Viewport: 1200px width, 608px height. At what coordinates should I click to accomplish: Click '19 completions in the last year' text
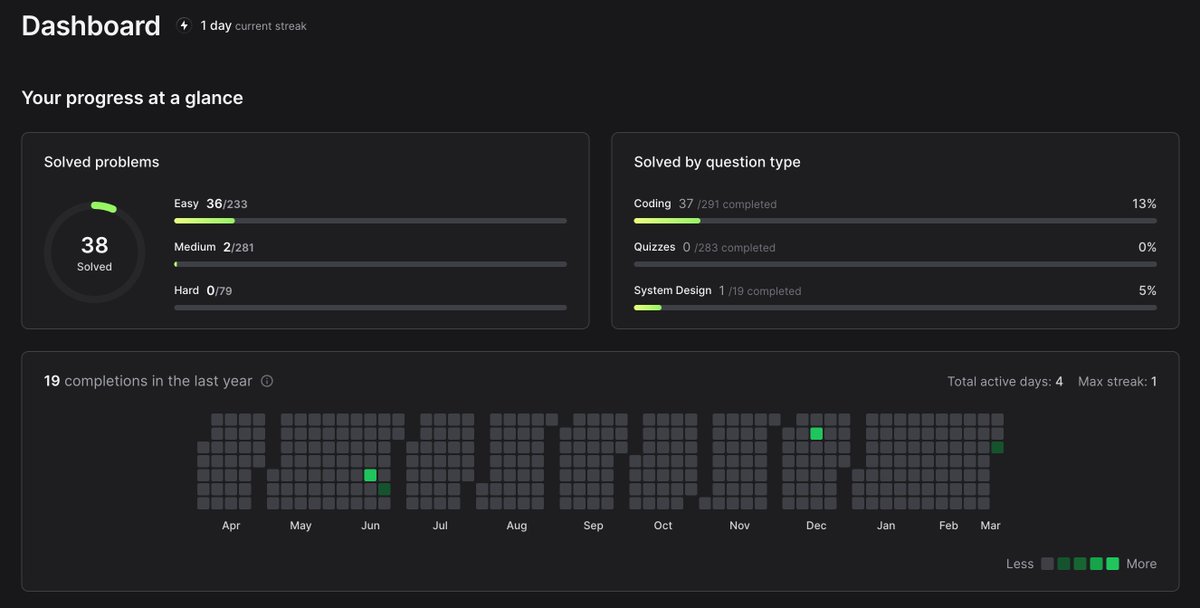tap(148, 381)
